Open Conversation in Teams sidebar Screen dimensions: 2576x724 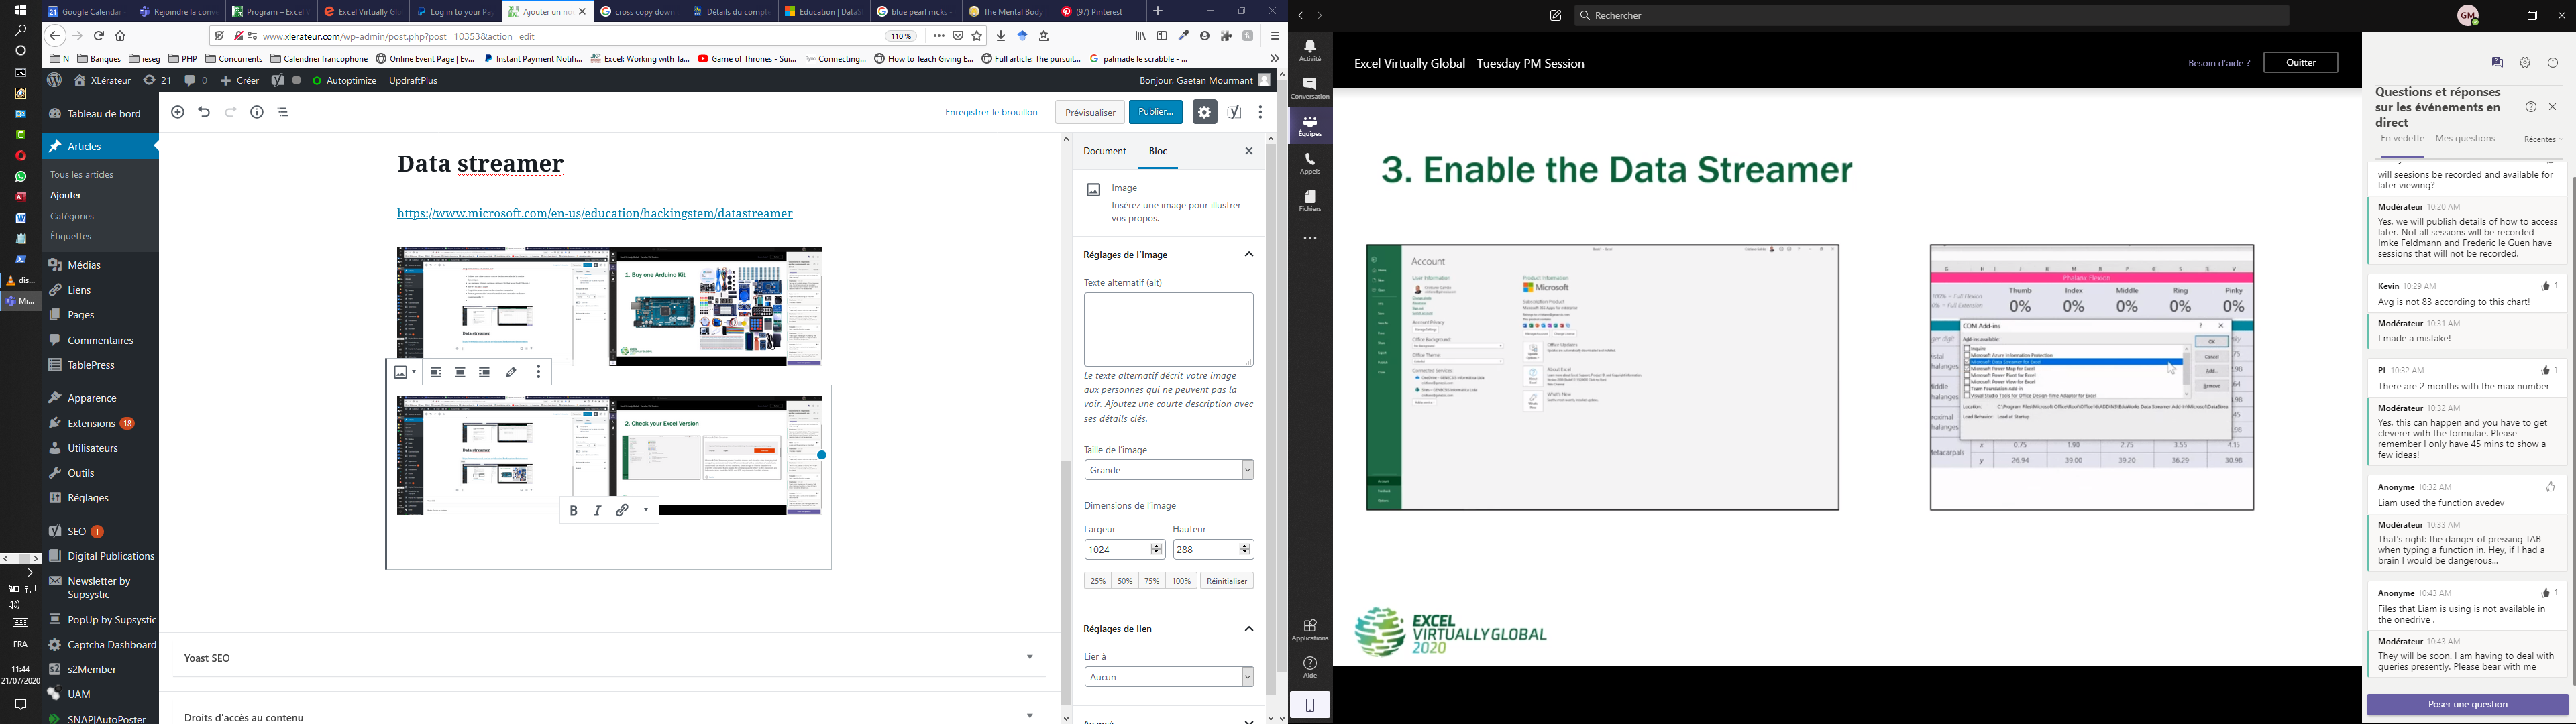tap(1310, 89)
